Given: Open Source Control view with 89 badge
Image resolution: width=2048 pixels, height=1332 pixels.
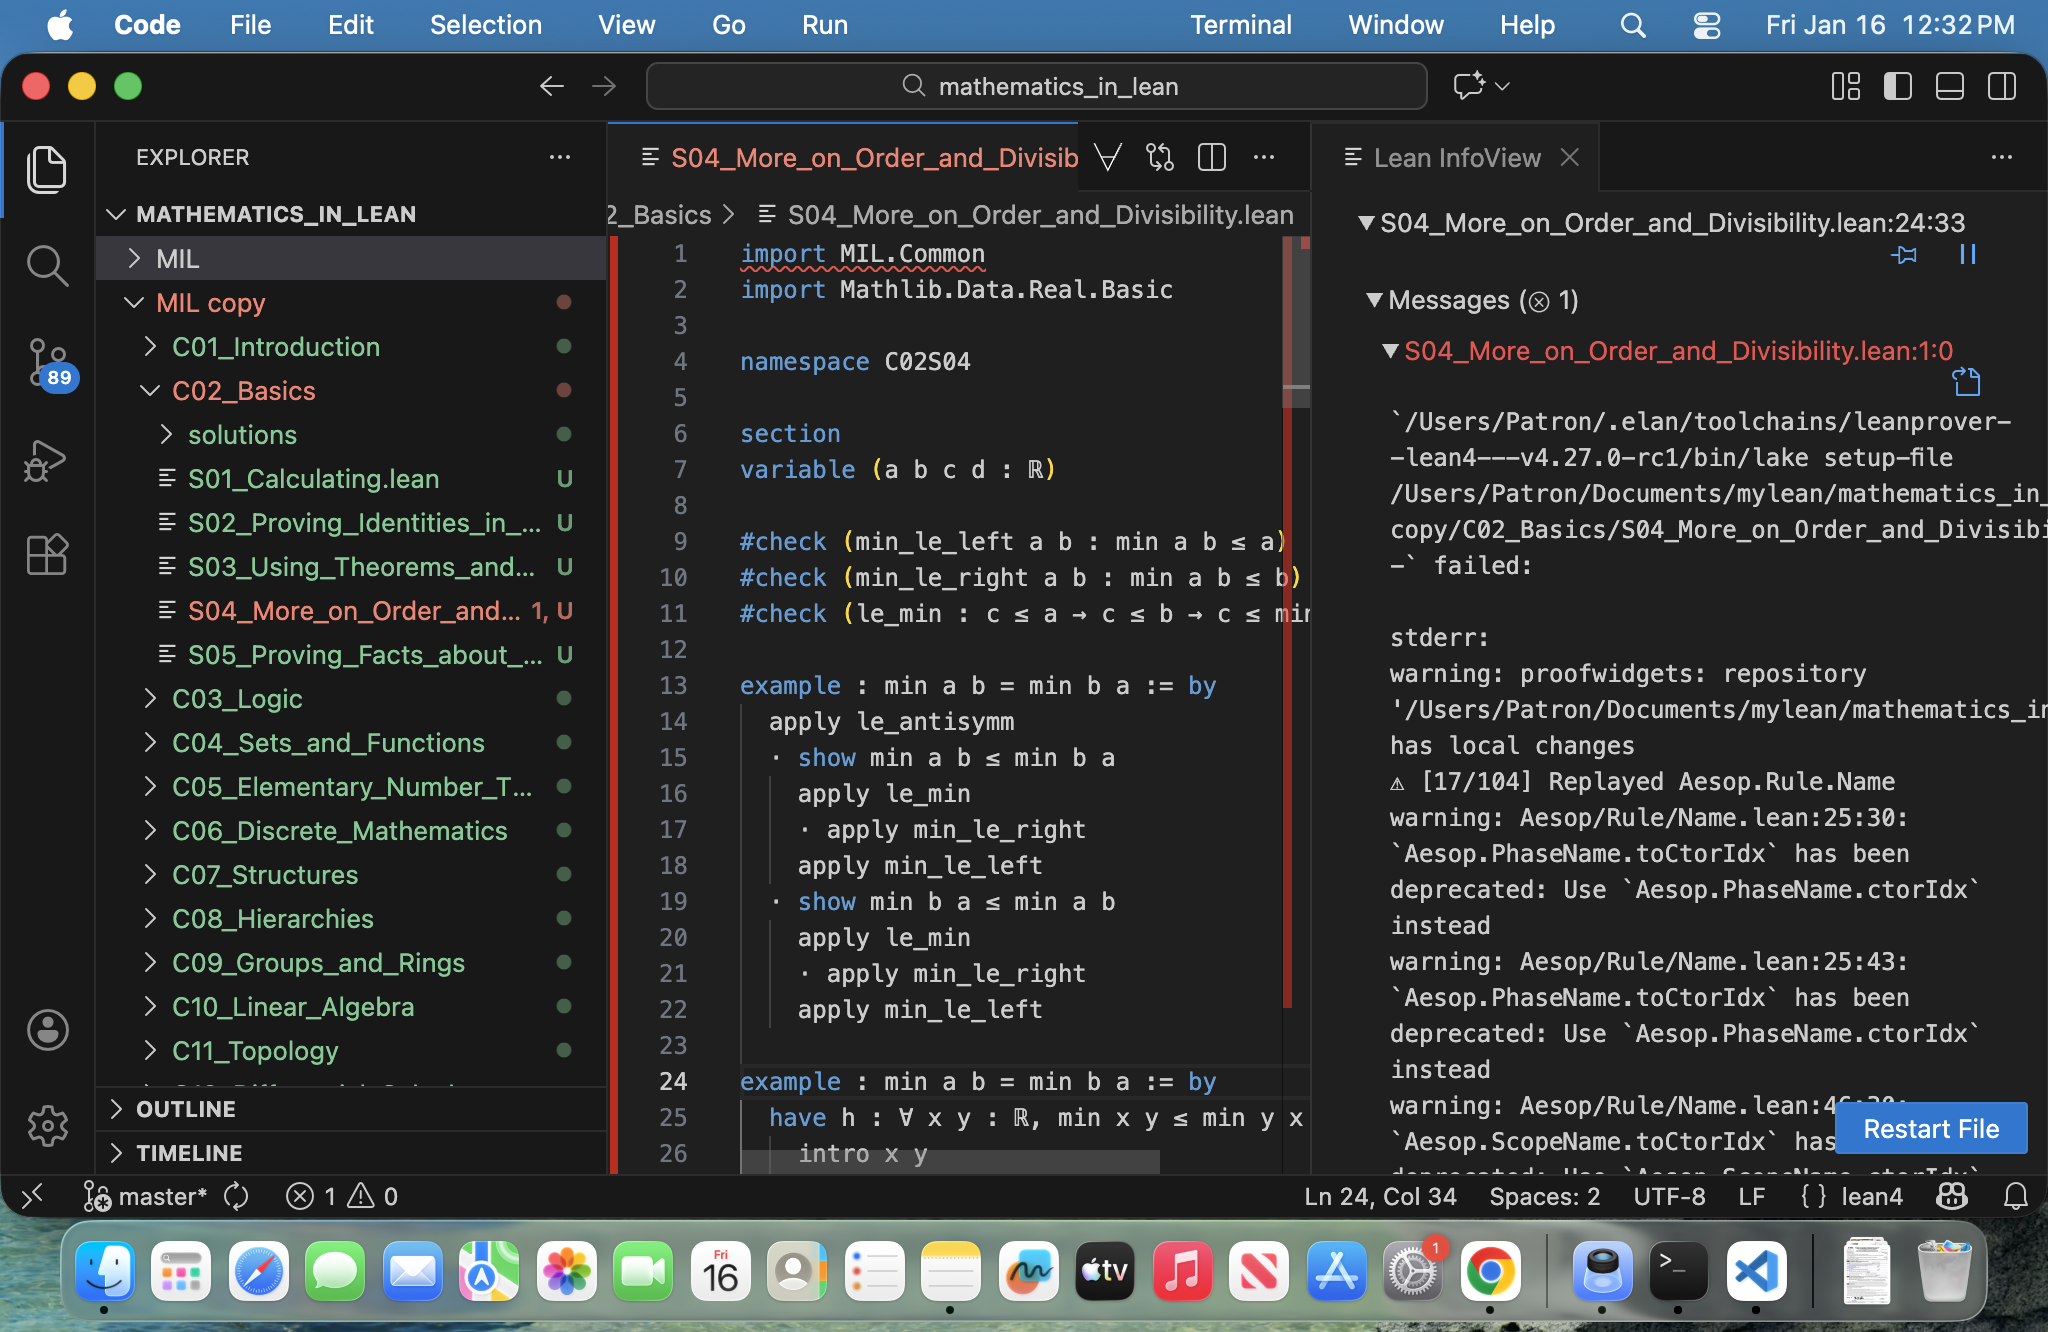Looking at the screenshot, I should 47,362.
